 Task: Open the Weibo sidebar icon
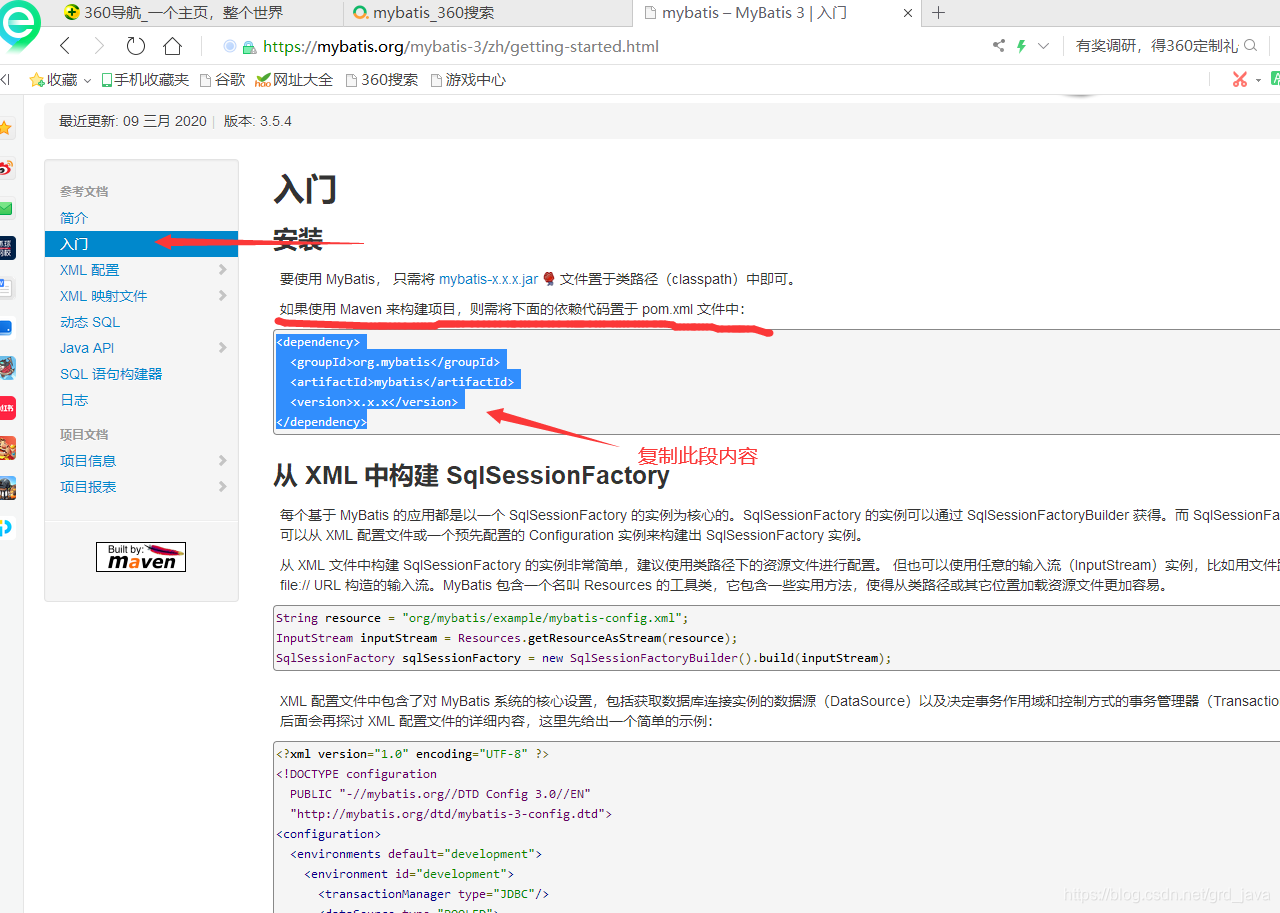point(6,168)
